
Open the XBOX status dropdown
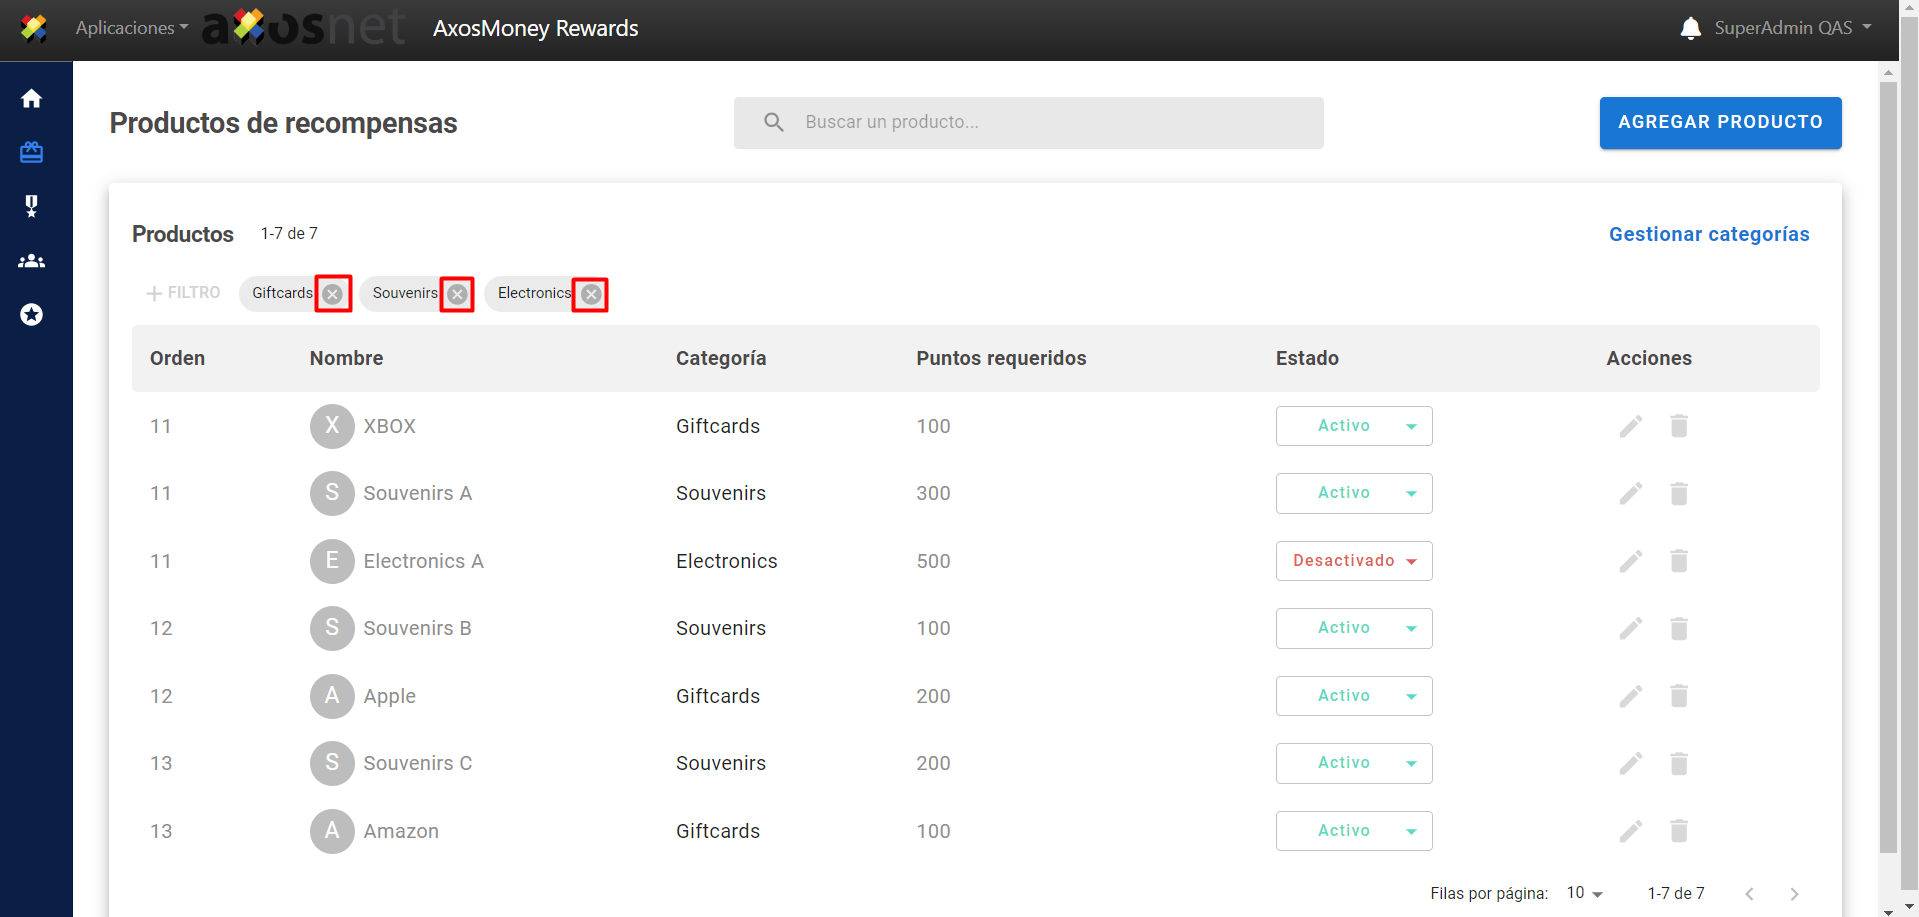1353,426
